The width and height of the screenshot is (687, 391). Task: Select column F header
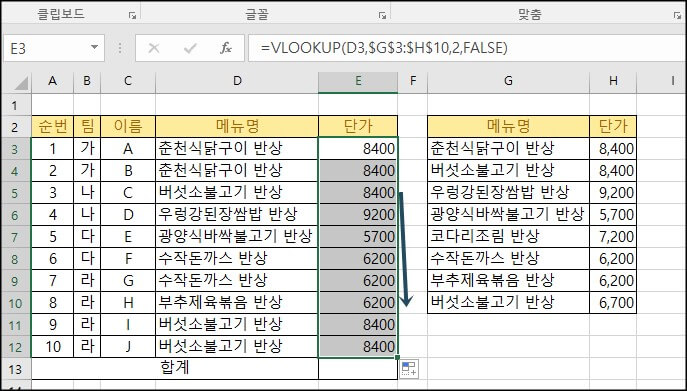click(x=412, y=81)
